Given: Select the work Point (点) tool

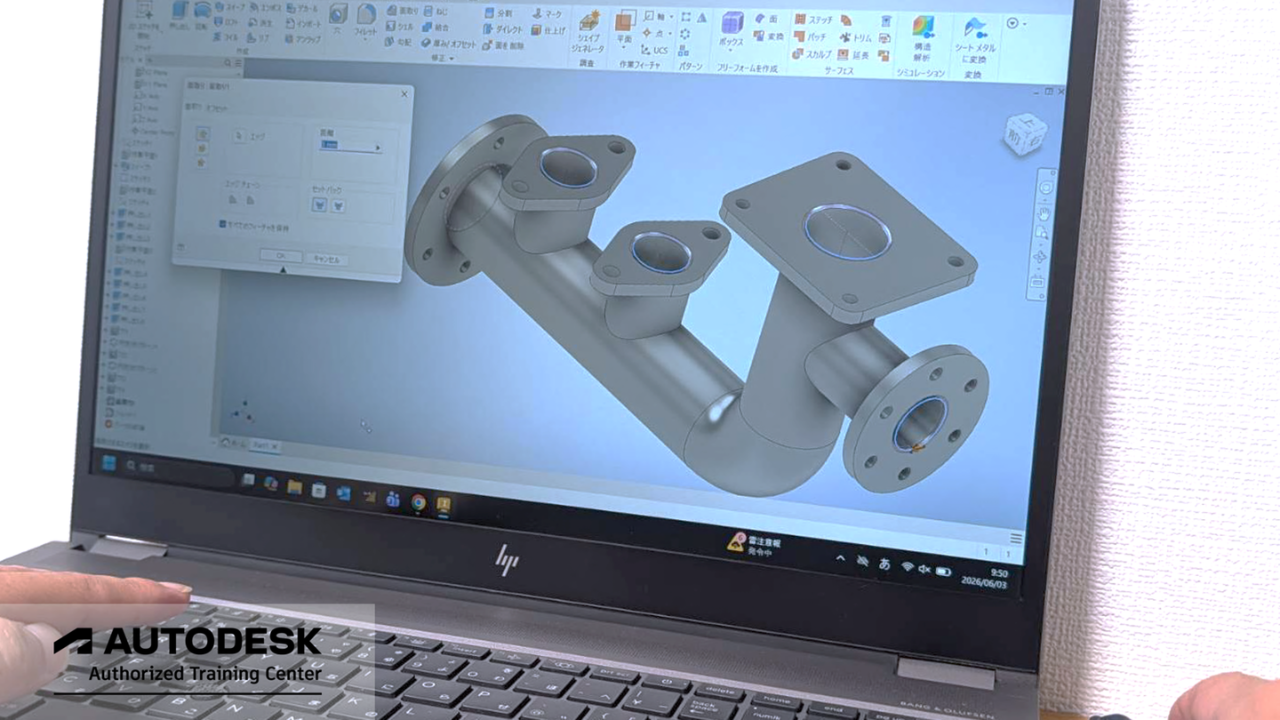Looking at the screenshot, I should click(653, 33).
